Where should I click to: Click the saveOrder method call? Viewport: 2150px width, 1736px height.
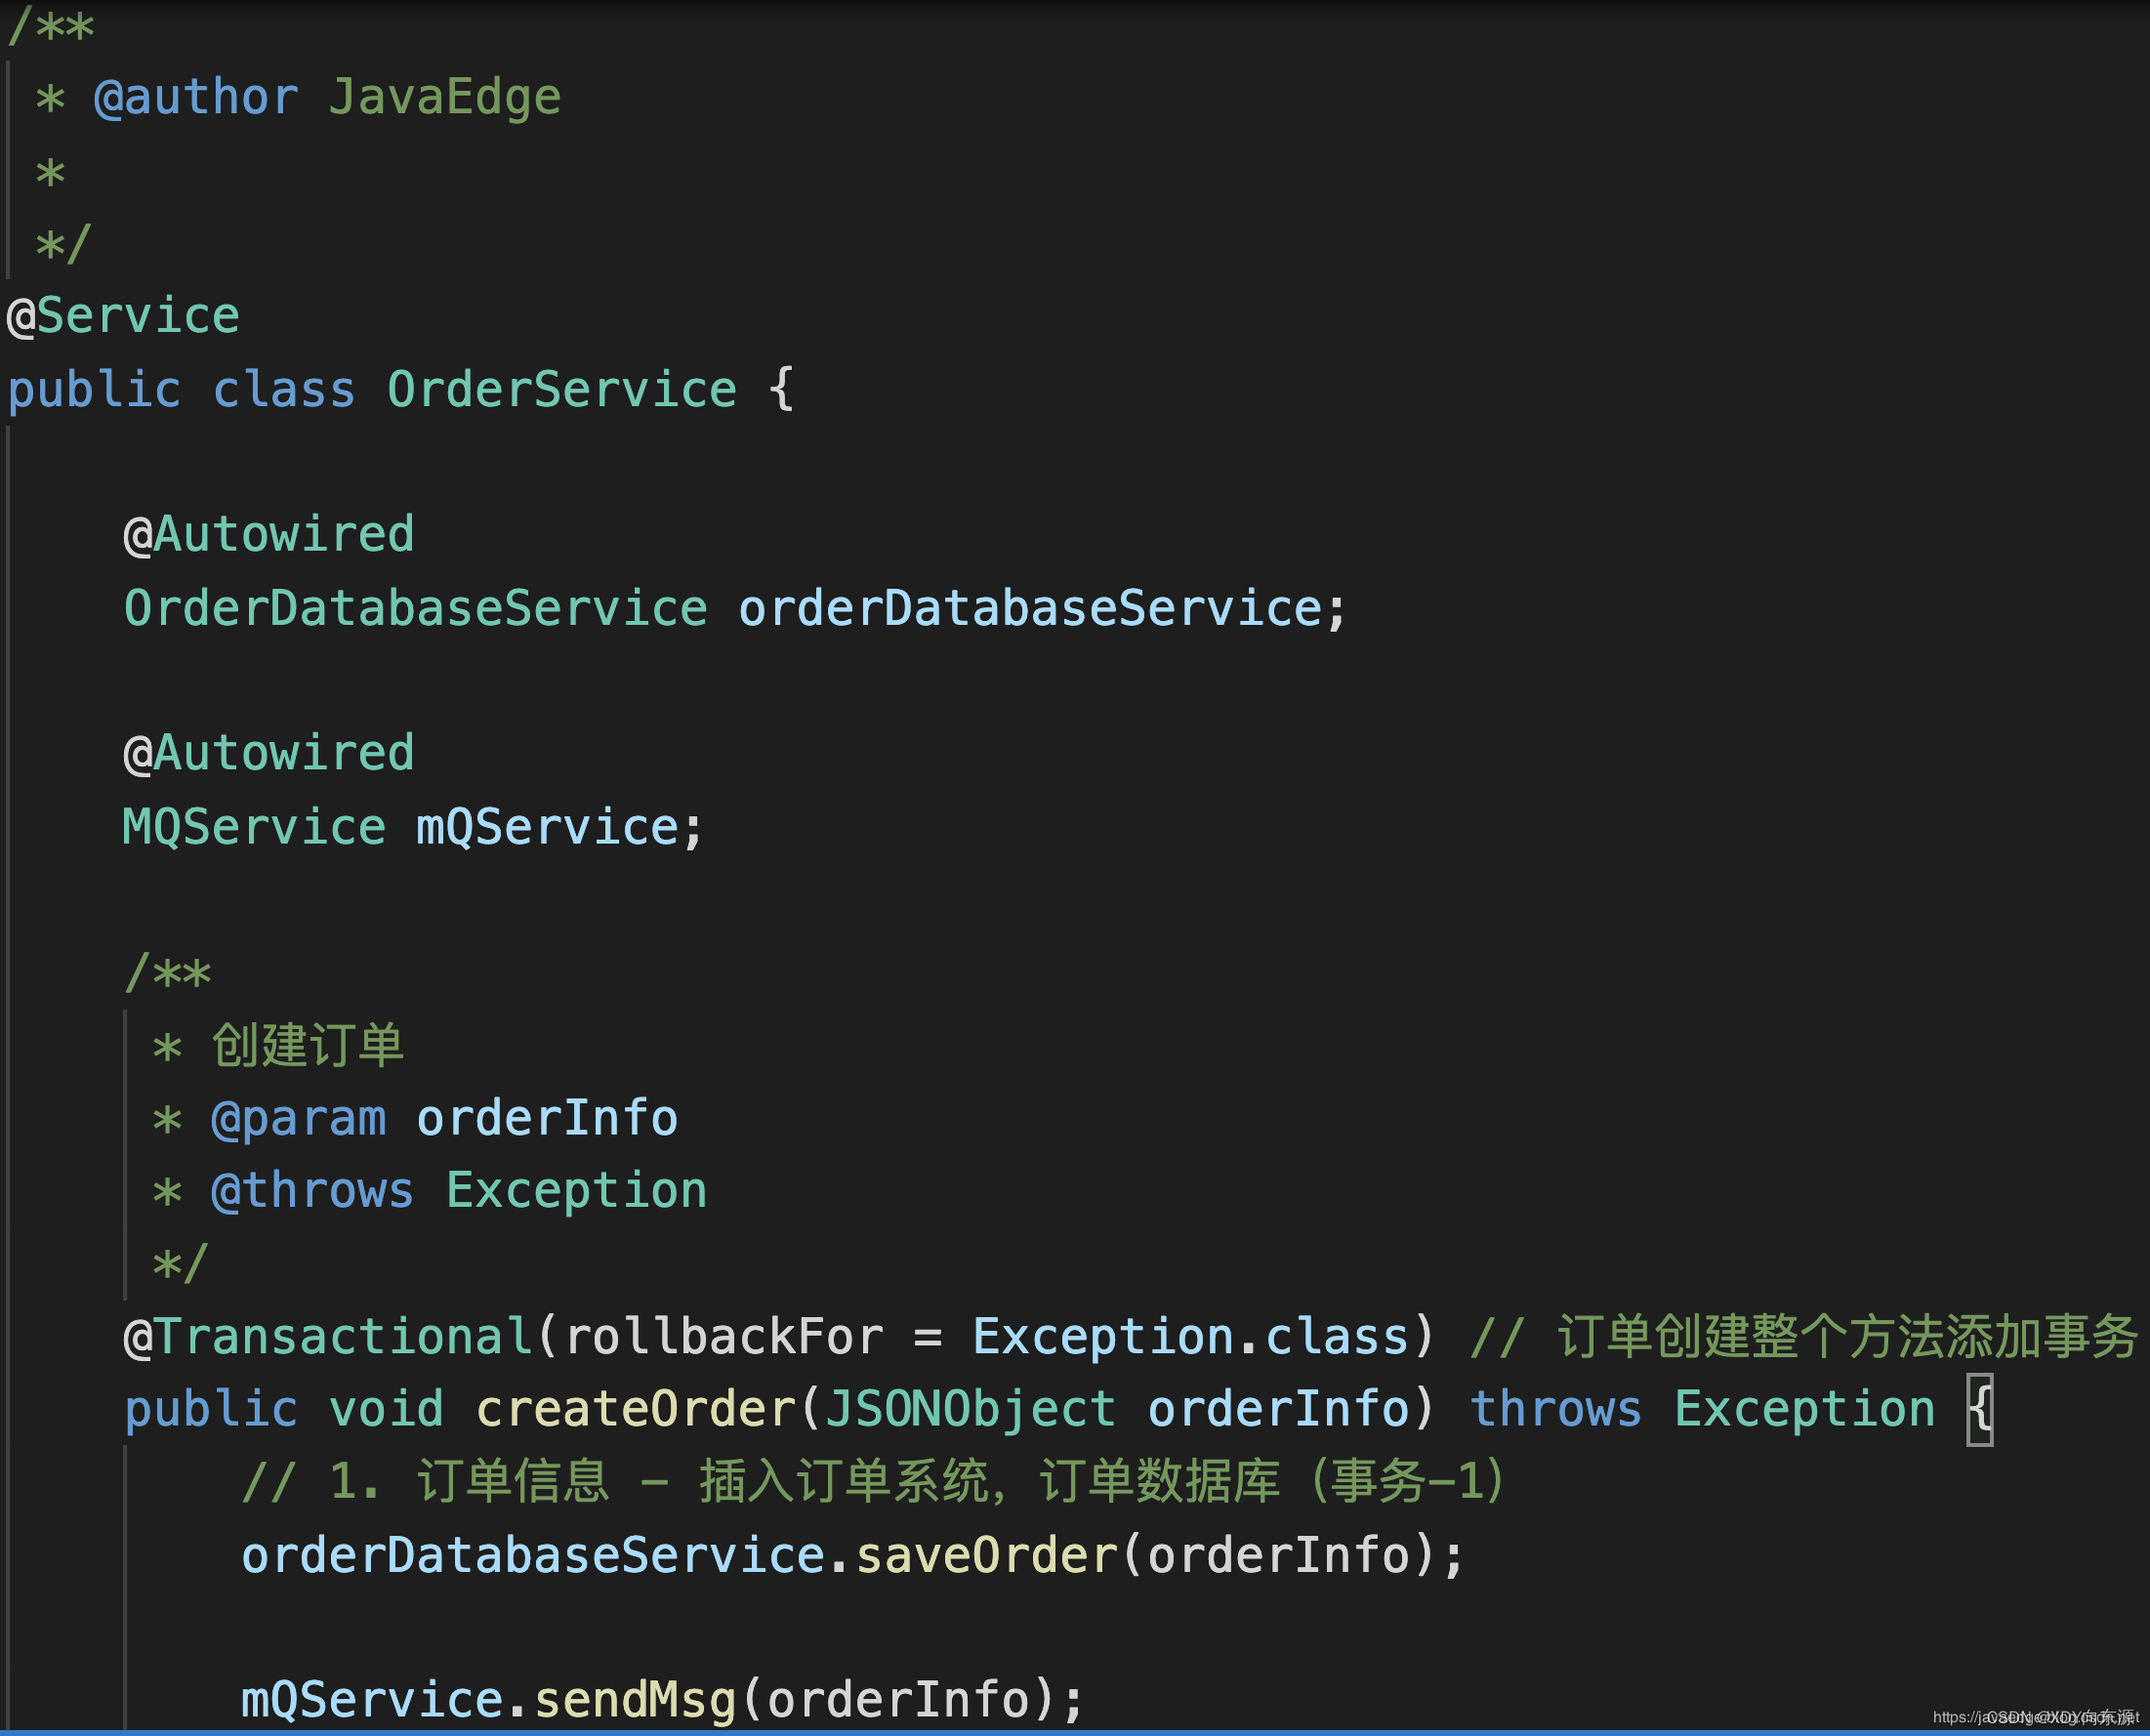coord(986,1556)
